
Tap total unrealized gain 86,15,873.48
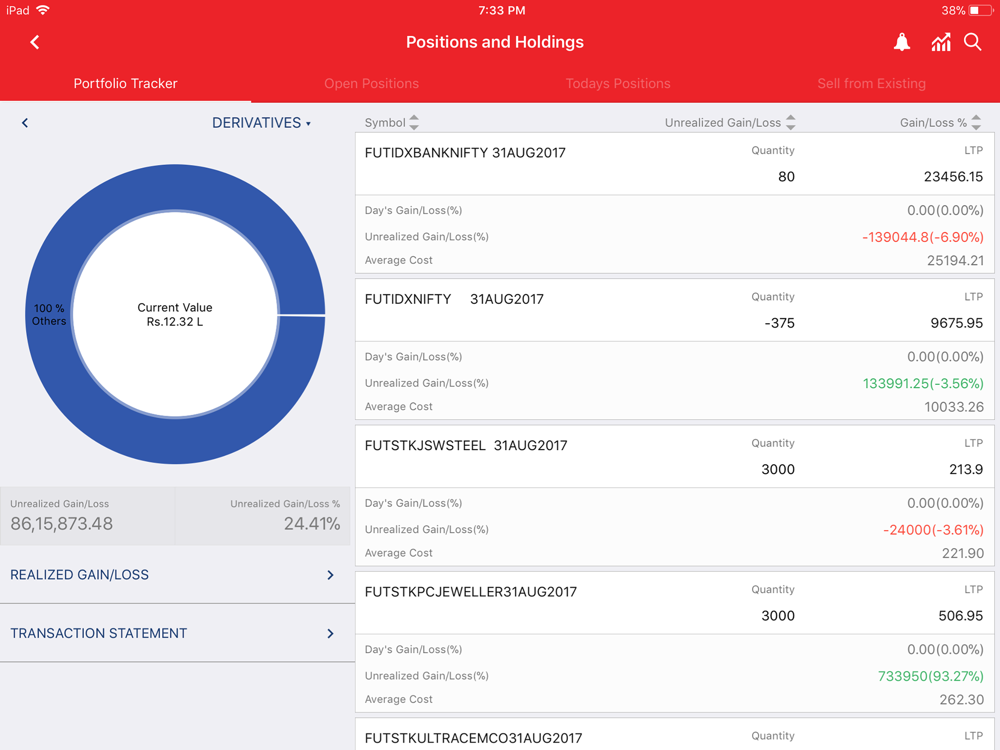61,524
